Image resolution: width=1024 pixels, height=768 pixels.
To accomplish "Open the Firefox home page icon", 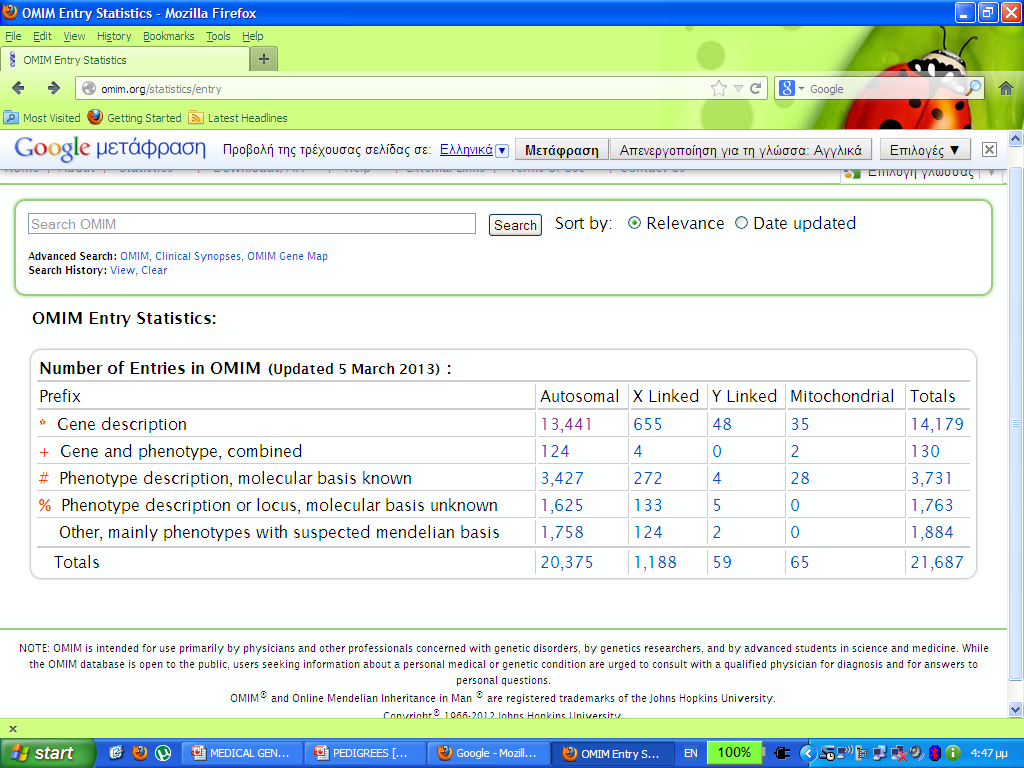I will pos(1006,88).
